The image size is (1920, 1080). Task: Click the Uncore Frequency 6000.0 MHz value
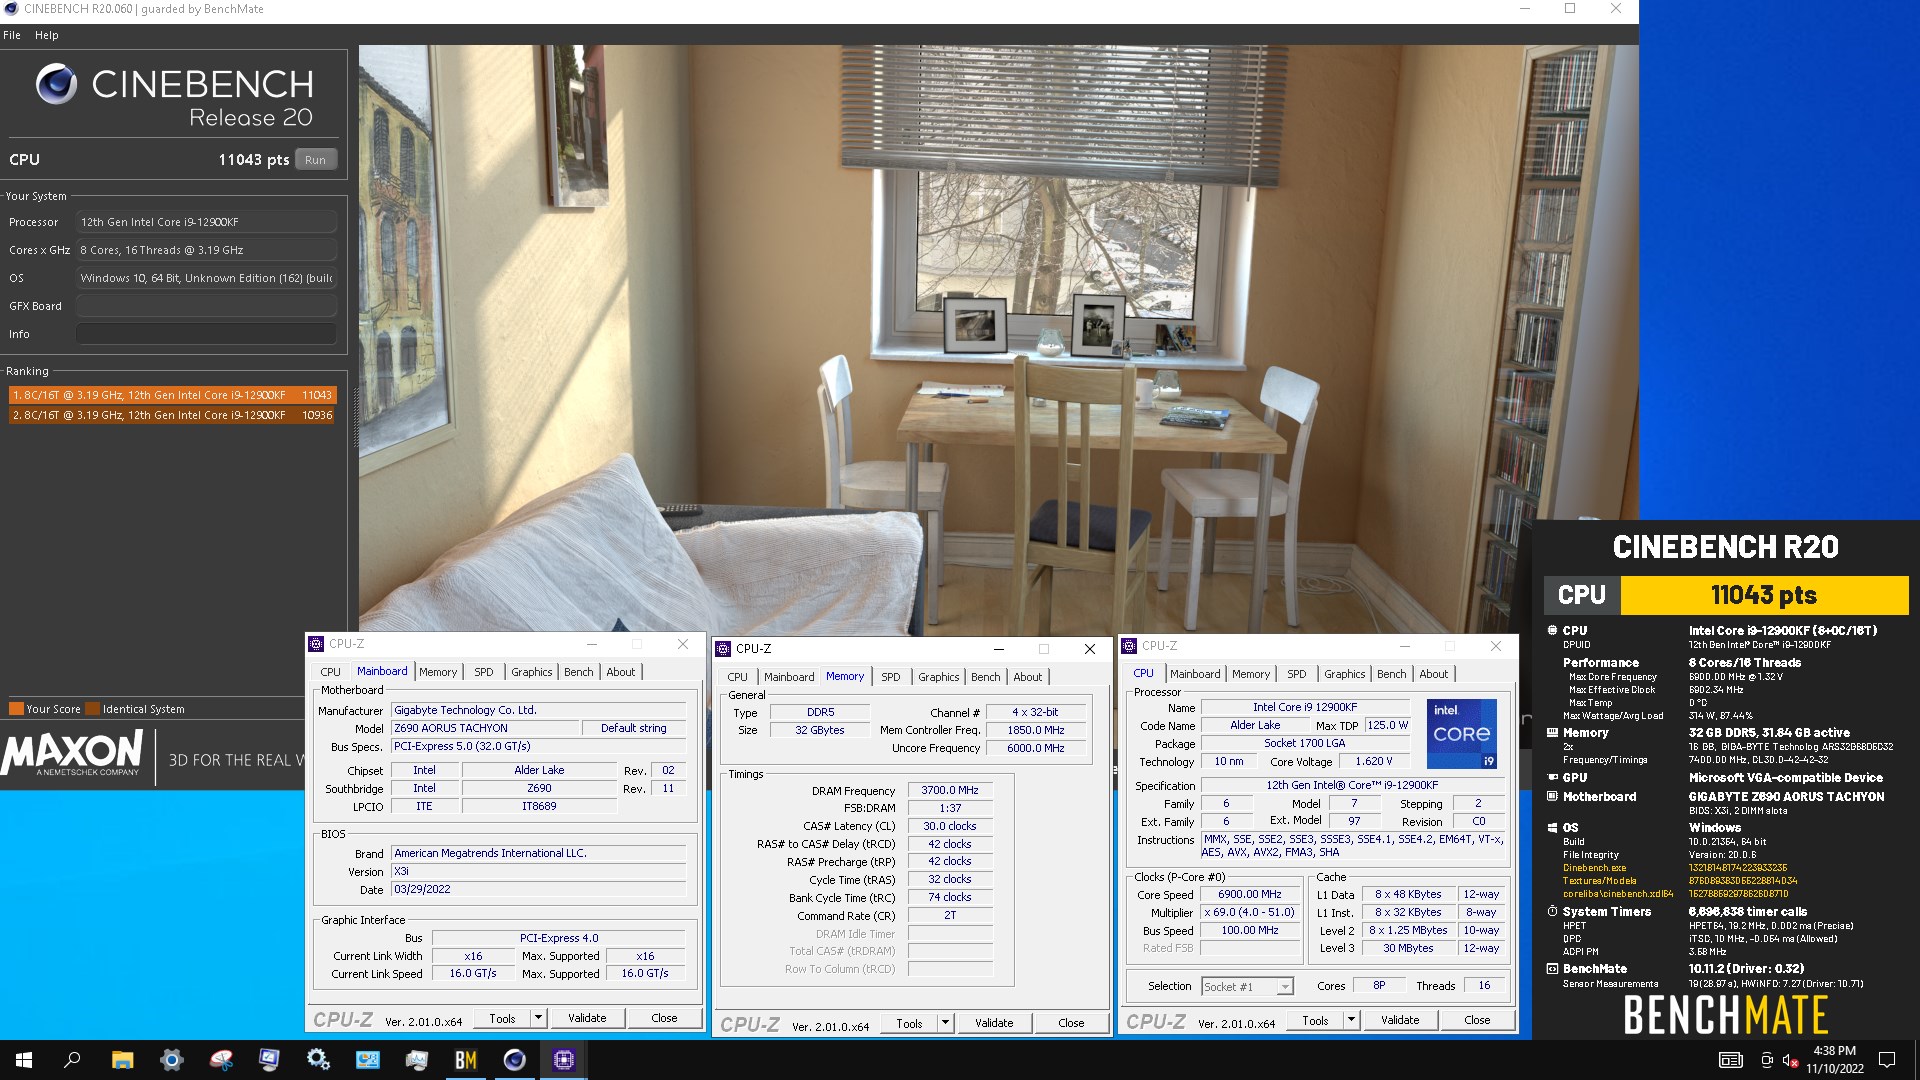pyautogui.click(x=1035, y=748)
